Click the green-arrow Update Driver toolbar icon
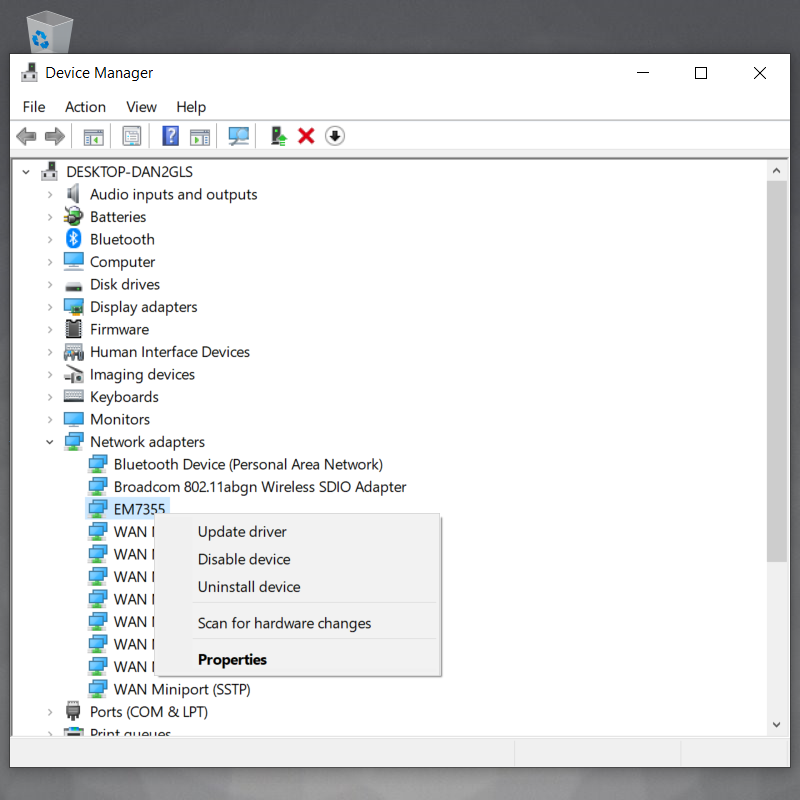The width and height of the screenshot is (800, 800). point(279,136)
